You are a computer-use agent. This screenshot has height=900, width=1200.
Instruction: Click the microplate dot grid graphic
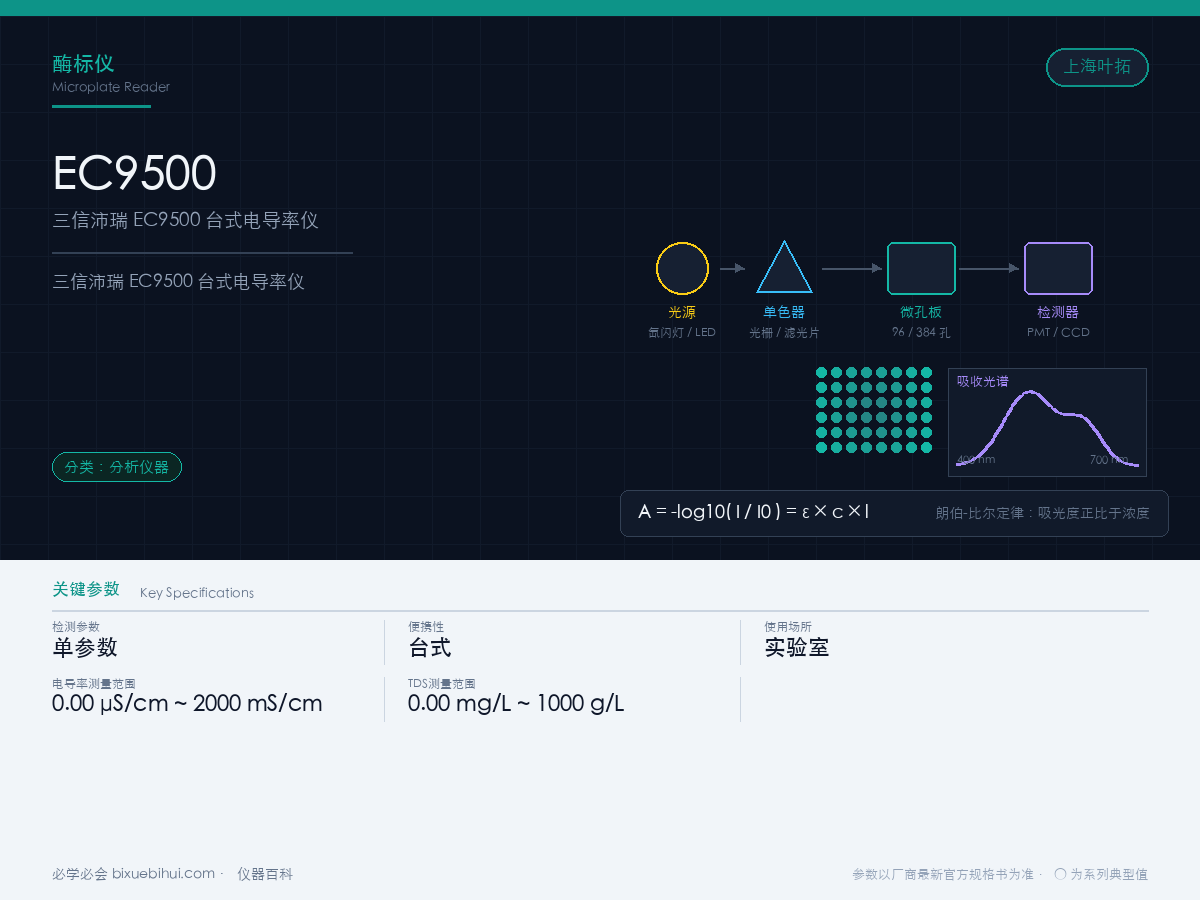874,410
